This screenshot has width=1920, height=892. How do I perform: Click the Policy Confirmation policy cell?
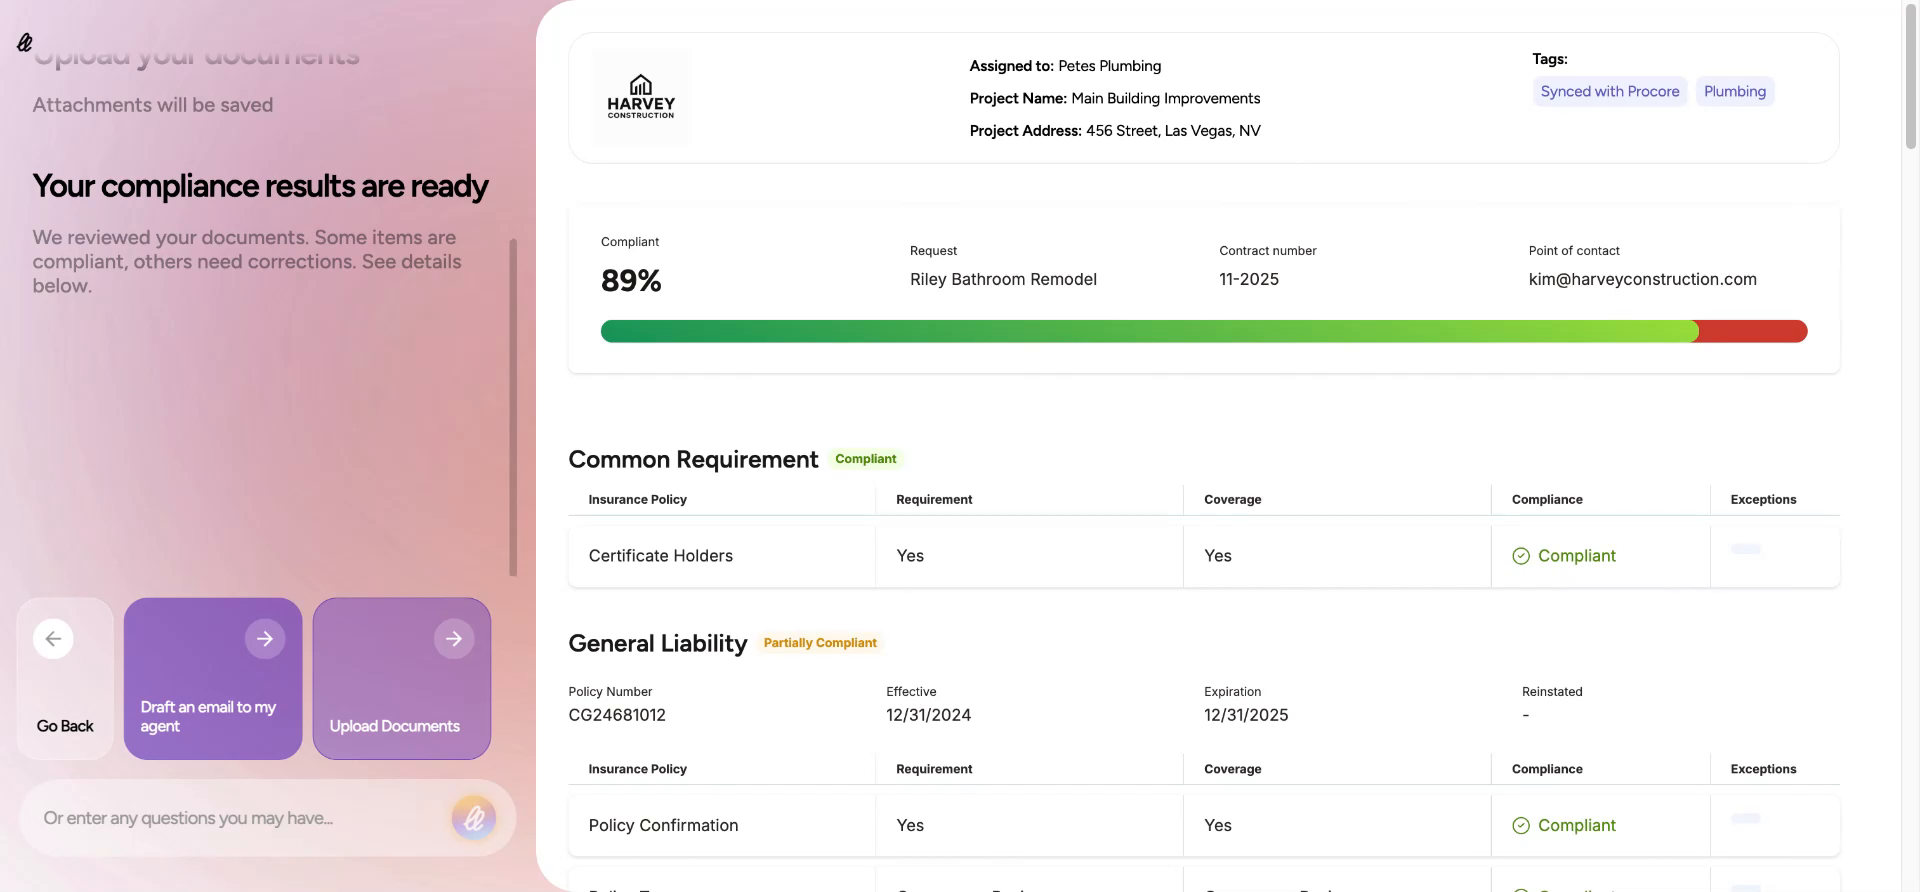click(722, 826)
